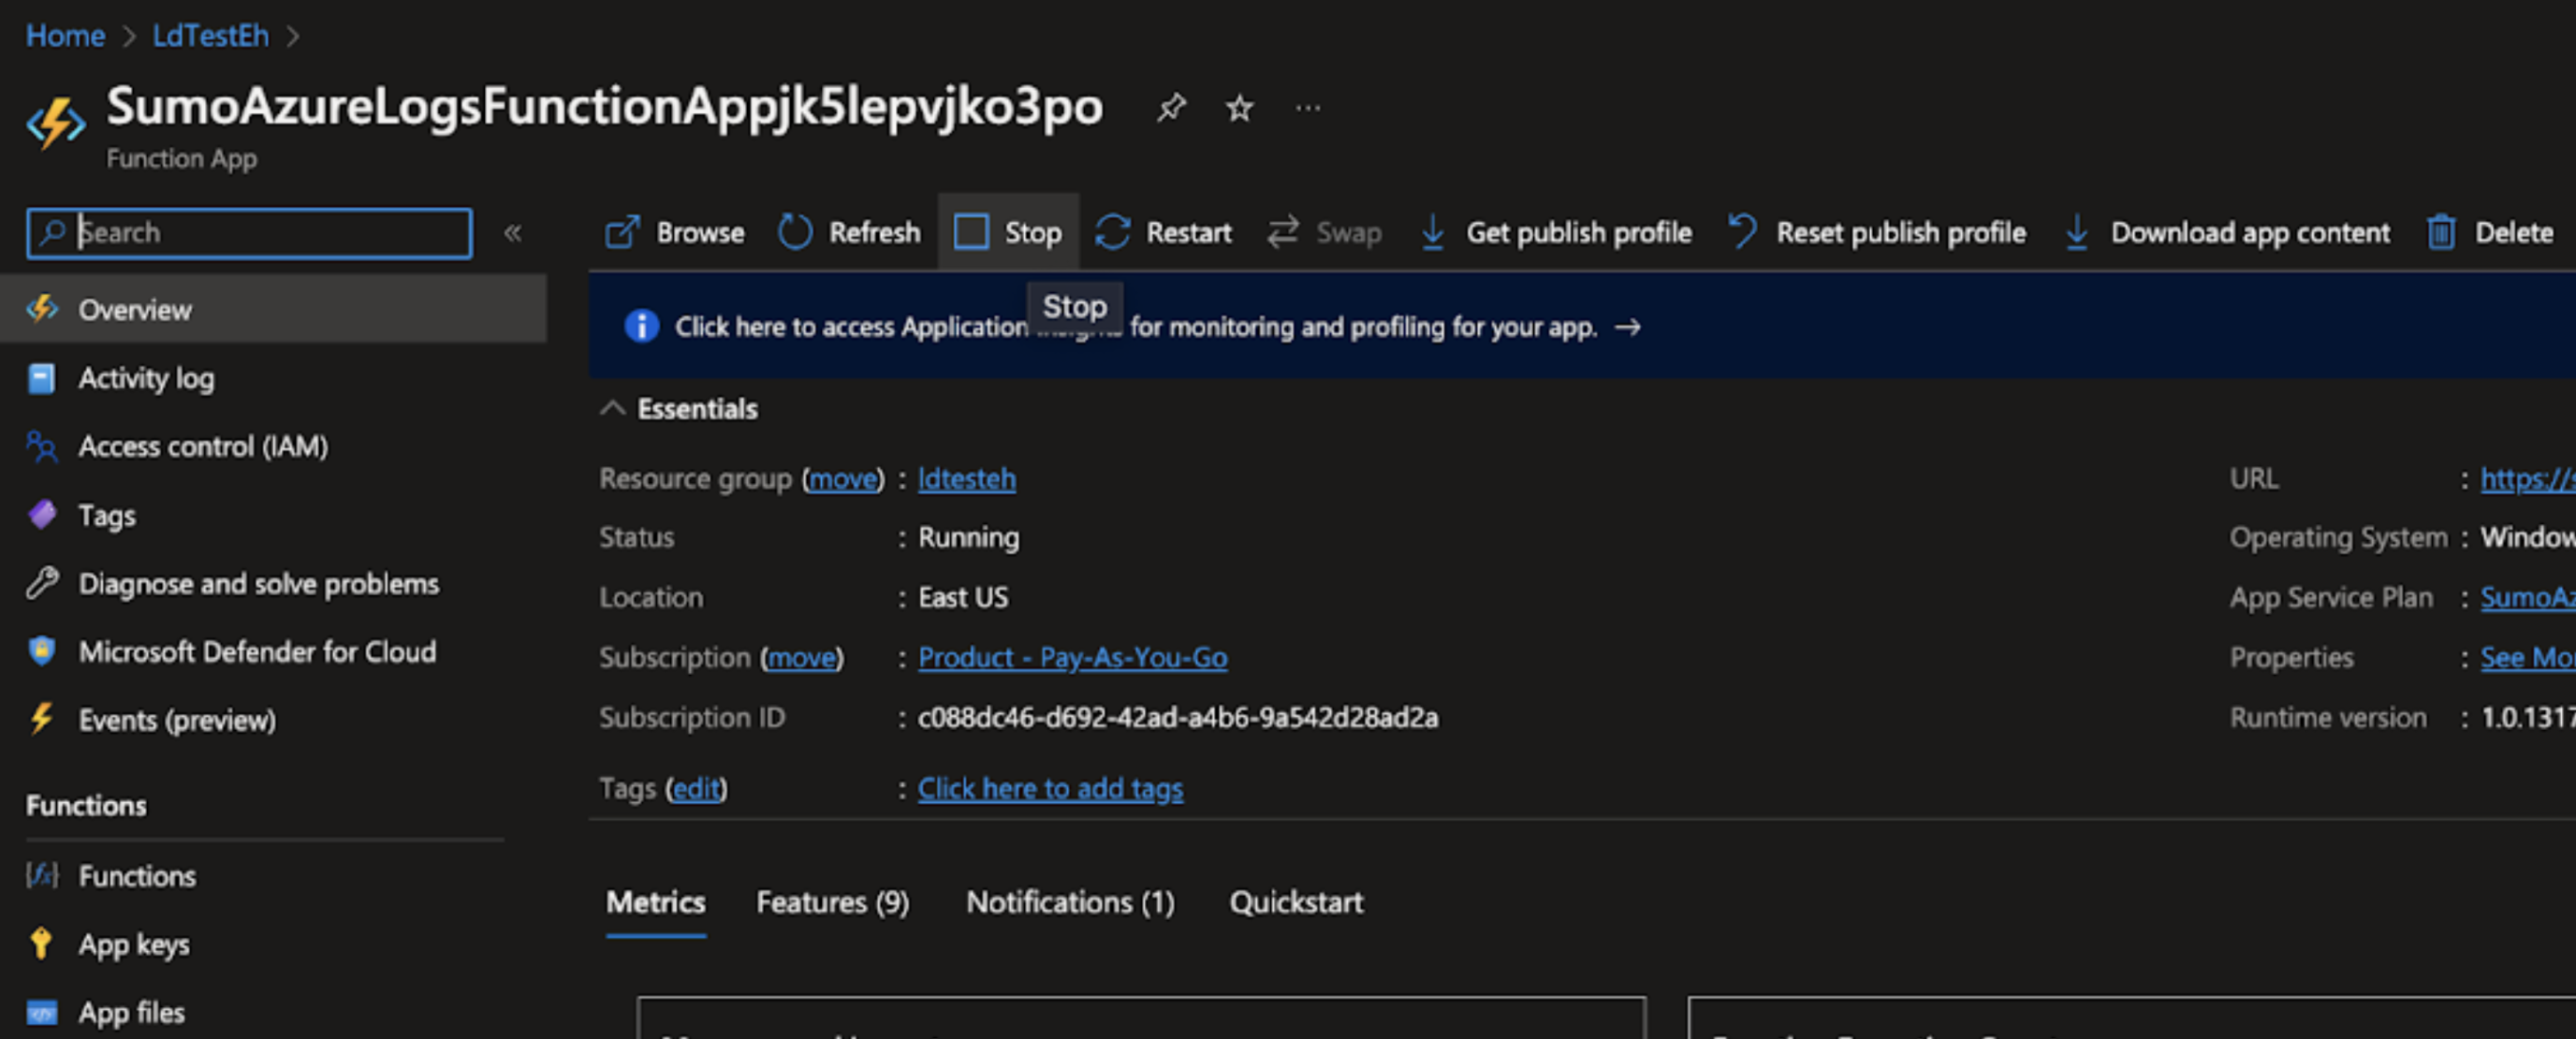Expand the Essentials section chevron
Screen dimensions: 2576x1039
tap(616, 409)
